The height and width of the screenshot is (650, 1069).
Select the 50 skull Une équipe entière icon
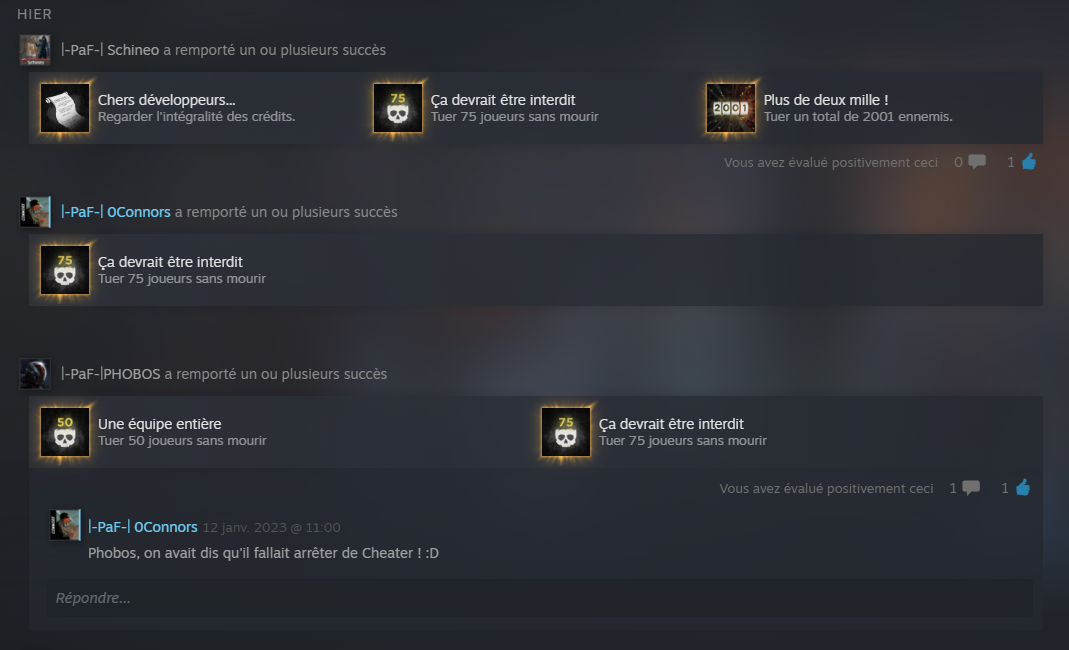click(65, 432)
